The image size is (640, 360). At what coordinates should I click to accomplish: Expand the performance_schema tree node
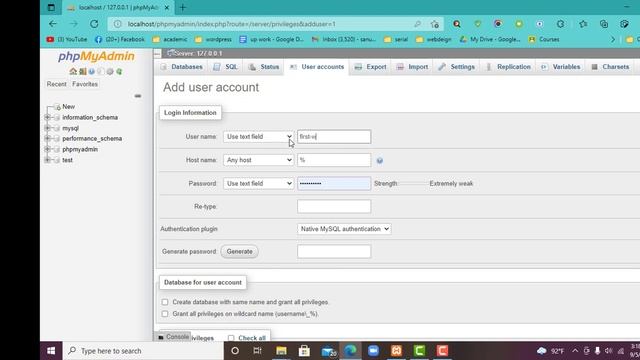coord(47,139)
